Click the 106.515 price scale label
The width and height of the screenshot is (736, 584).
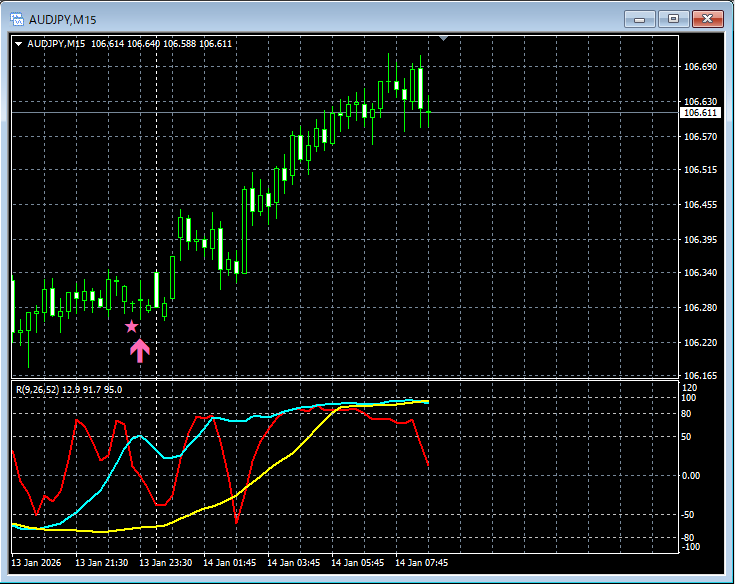click(x=700, y=169)
